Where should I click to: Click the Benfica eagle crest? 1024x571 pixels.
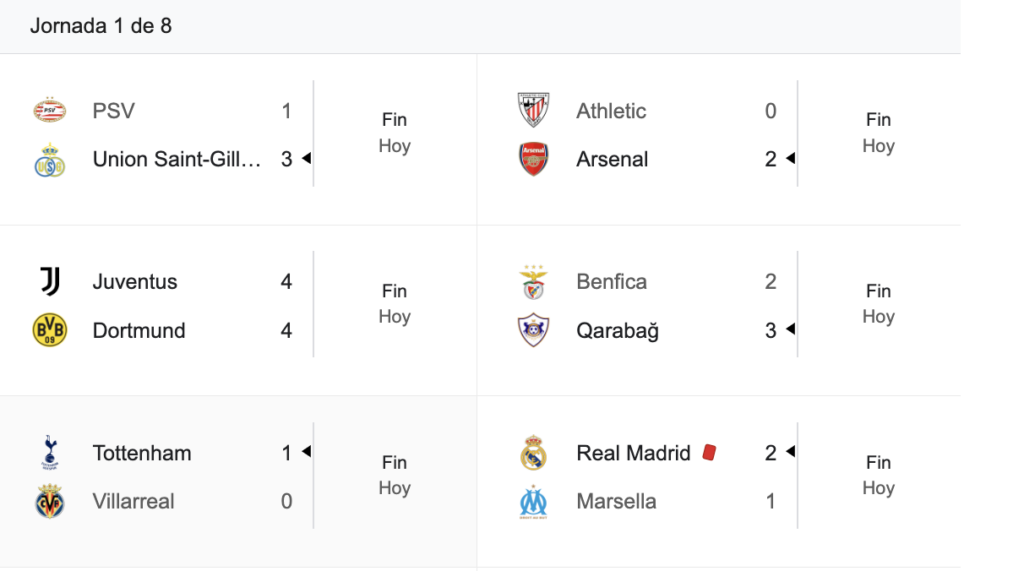tap(533, 282)
